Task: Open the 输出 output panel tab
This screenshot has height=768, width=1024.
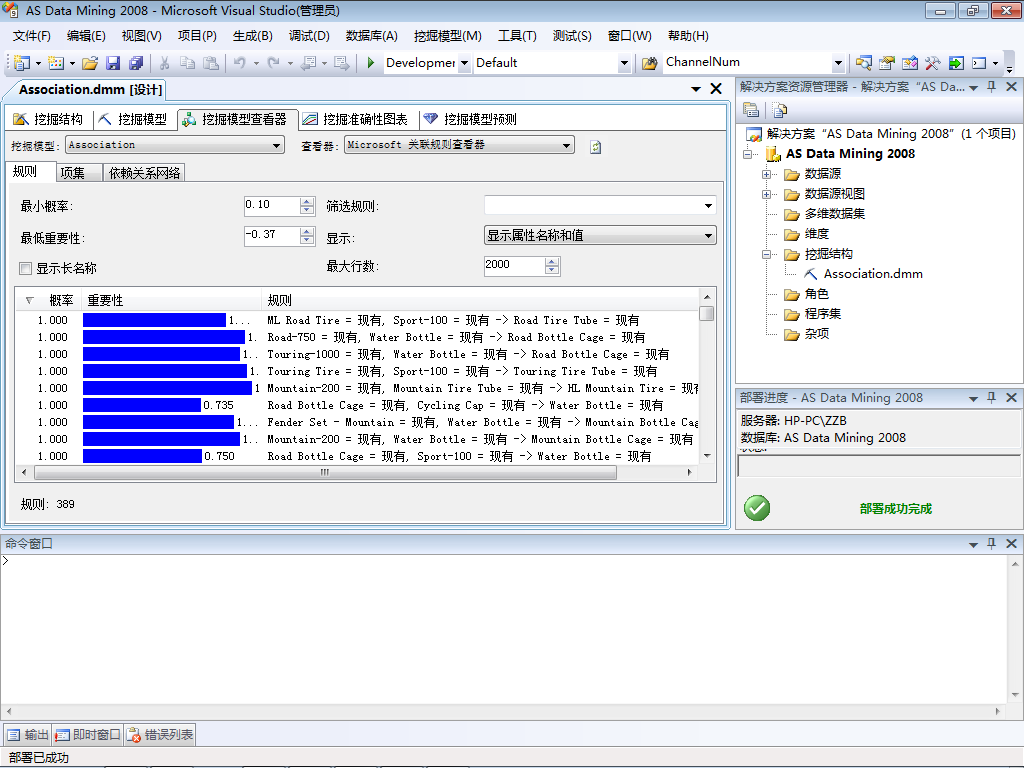Action: (28, 735)
